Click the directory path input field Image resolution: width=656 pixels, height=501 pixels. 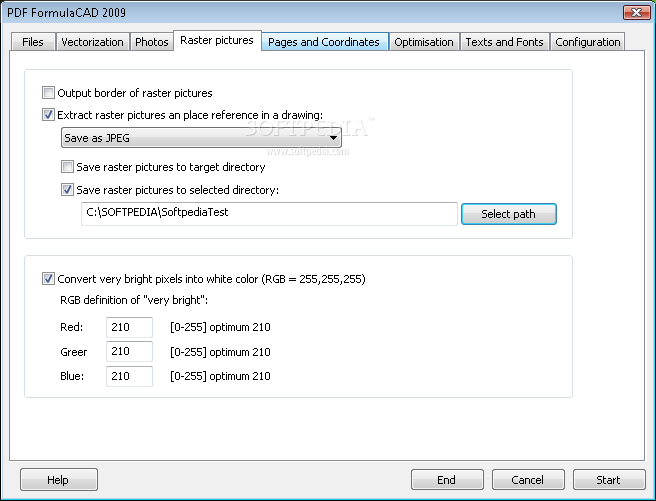(x=269, y=214)
